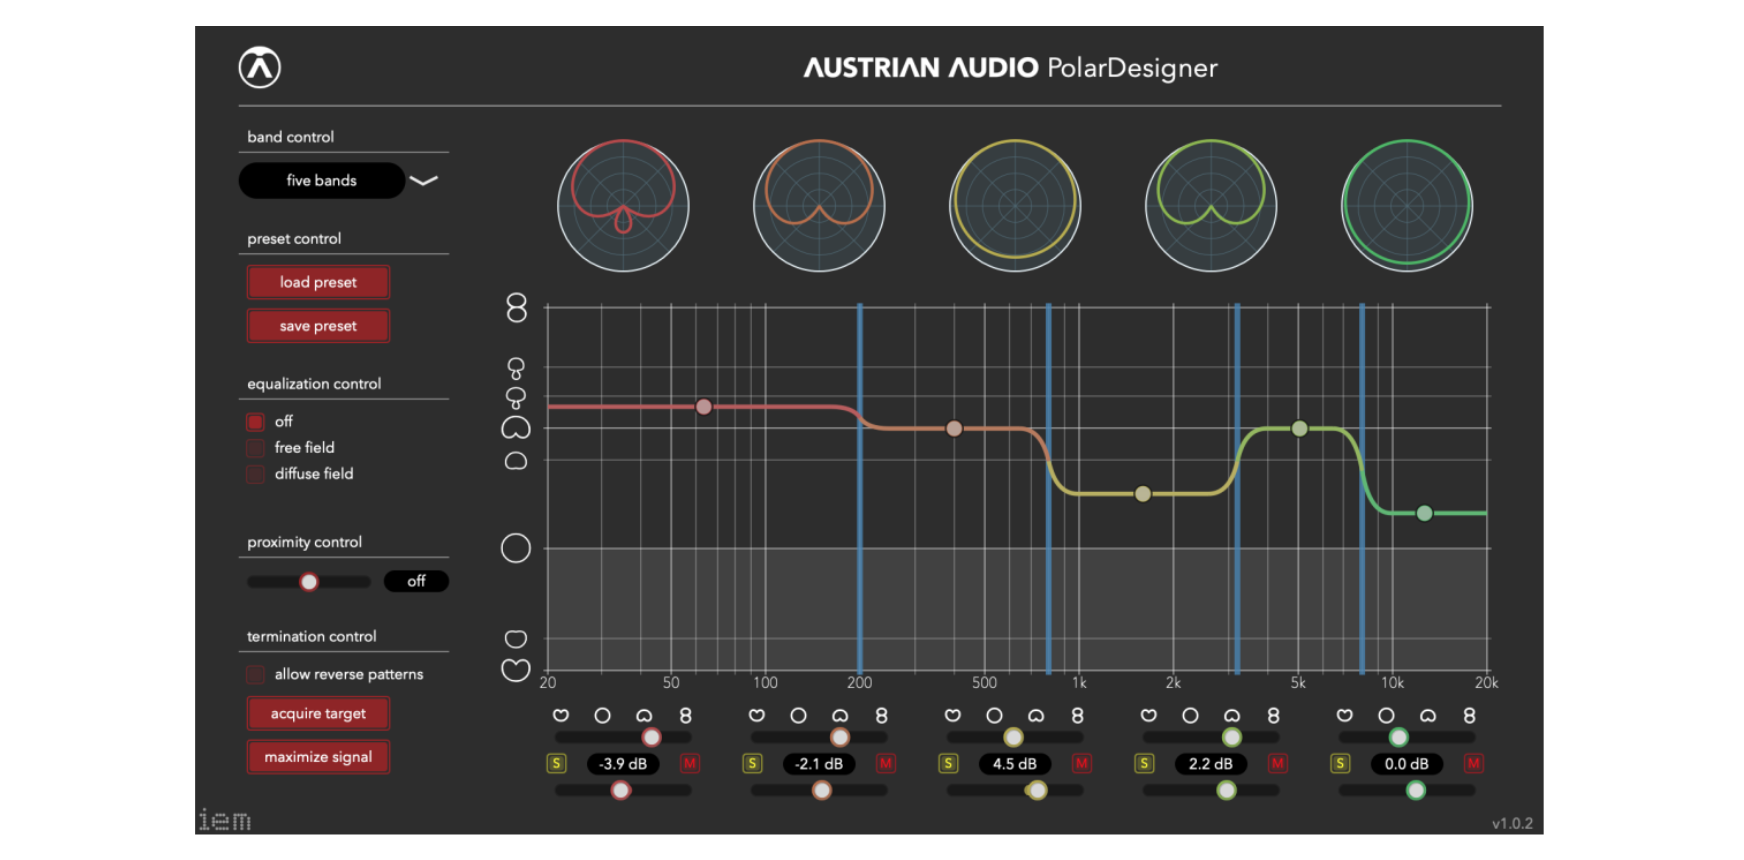Open the five bands dropdown
The width and height of the screenshot is (1744, 860).
(x=321, y=181)
